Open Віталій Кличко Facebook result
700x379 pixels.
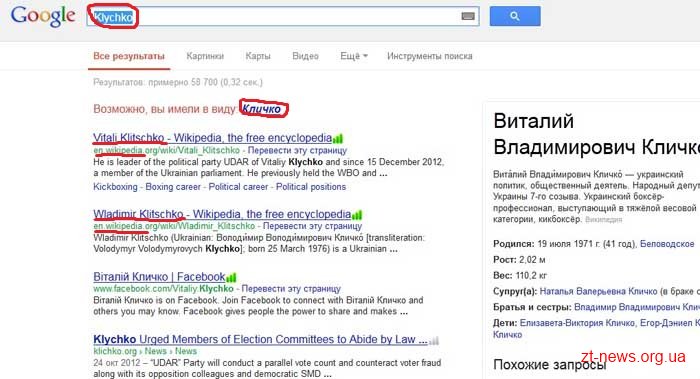159,277
